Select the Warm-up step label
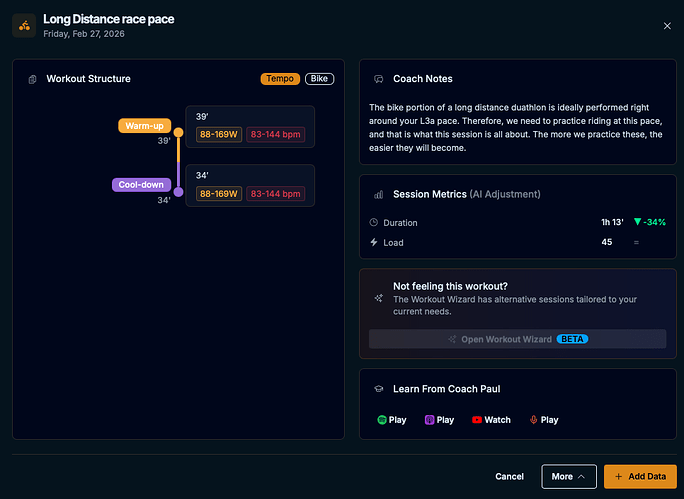Viewport: 684px width, 499px height. 145,126
